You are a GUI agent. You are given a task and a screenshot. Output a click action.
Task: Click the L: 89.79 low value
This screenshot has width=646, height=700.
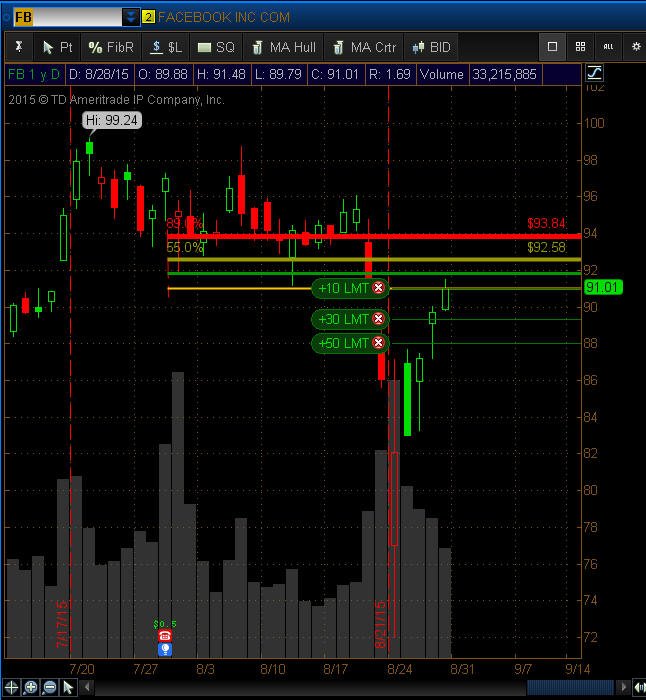point(278,74)
